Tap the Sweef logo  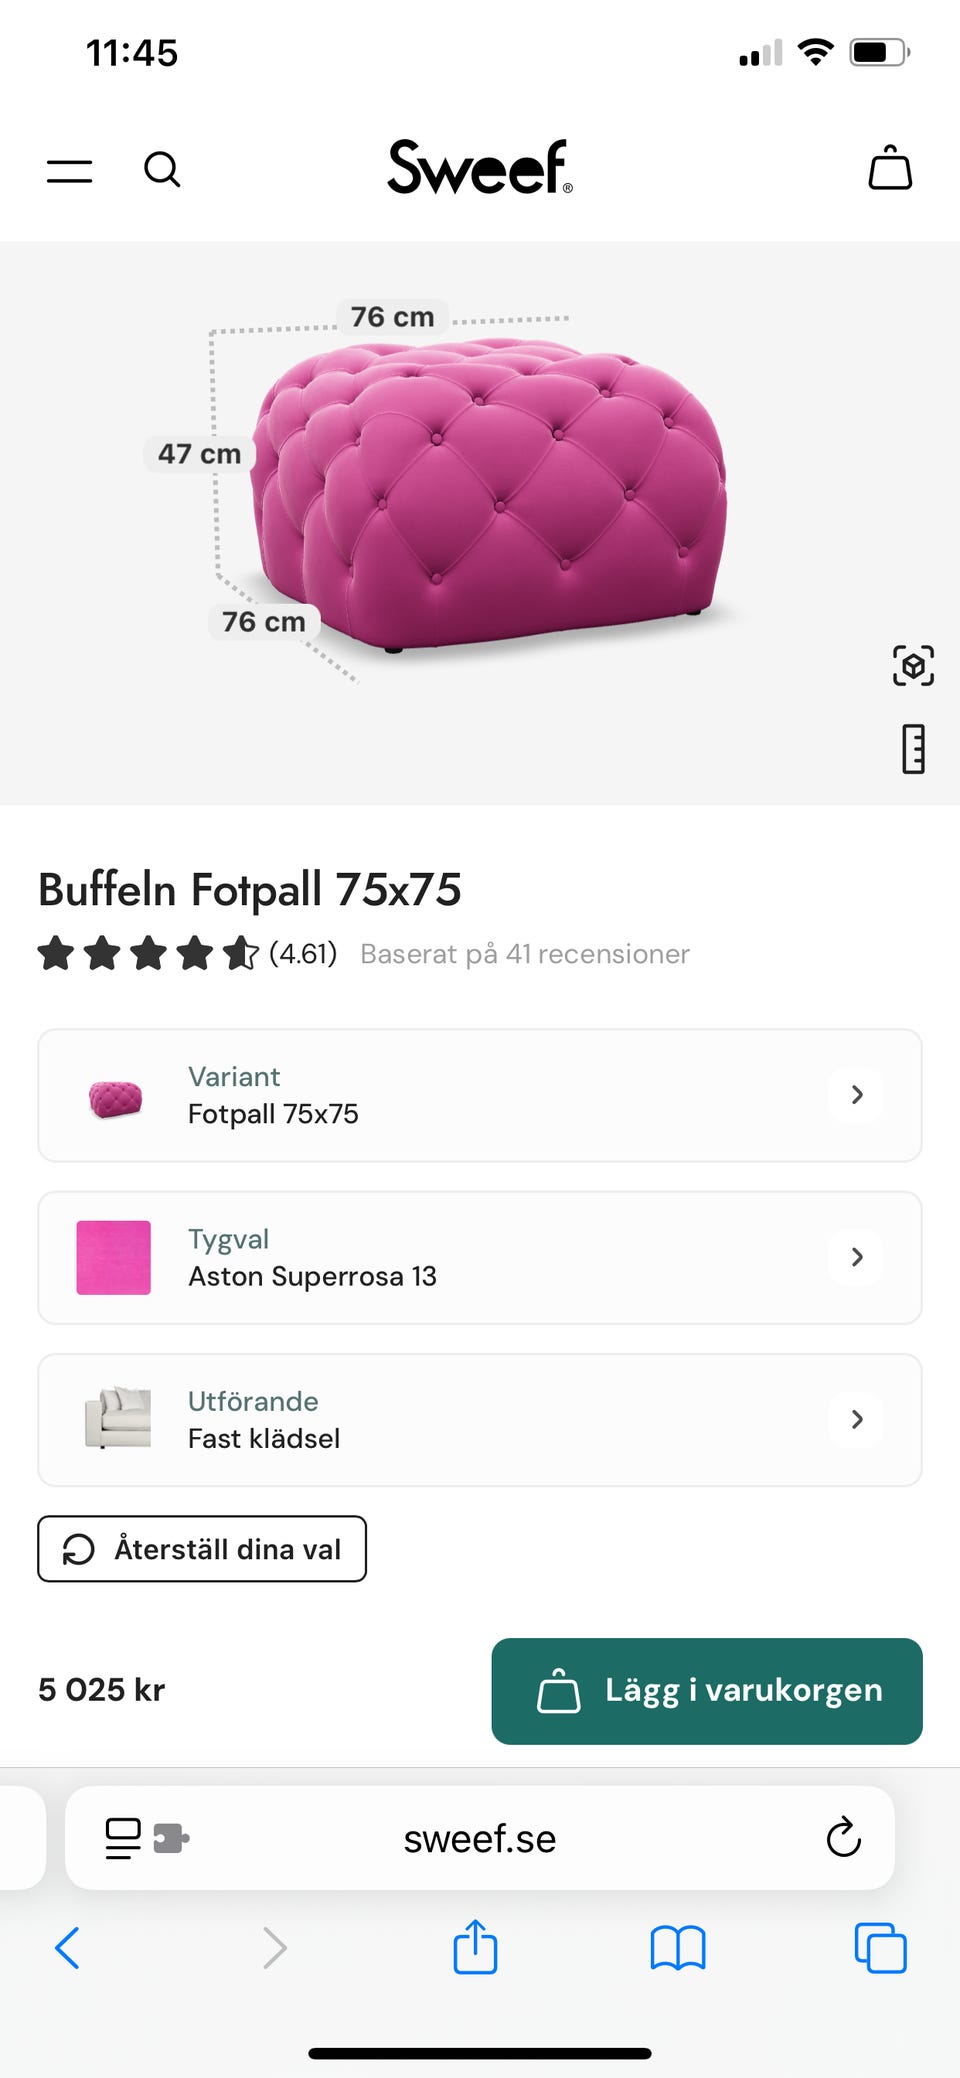pos(480,167)
